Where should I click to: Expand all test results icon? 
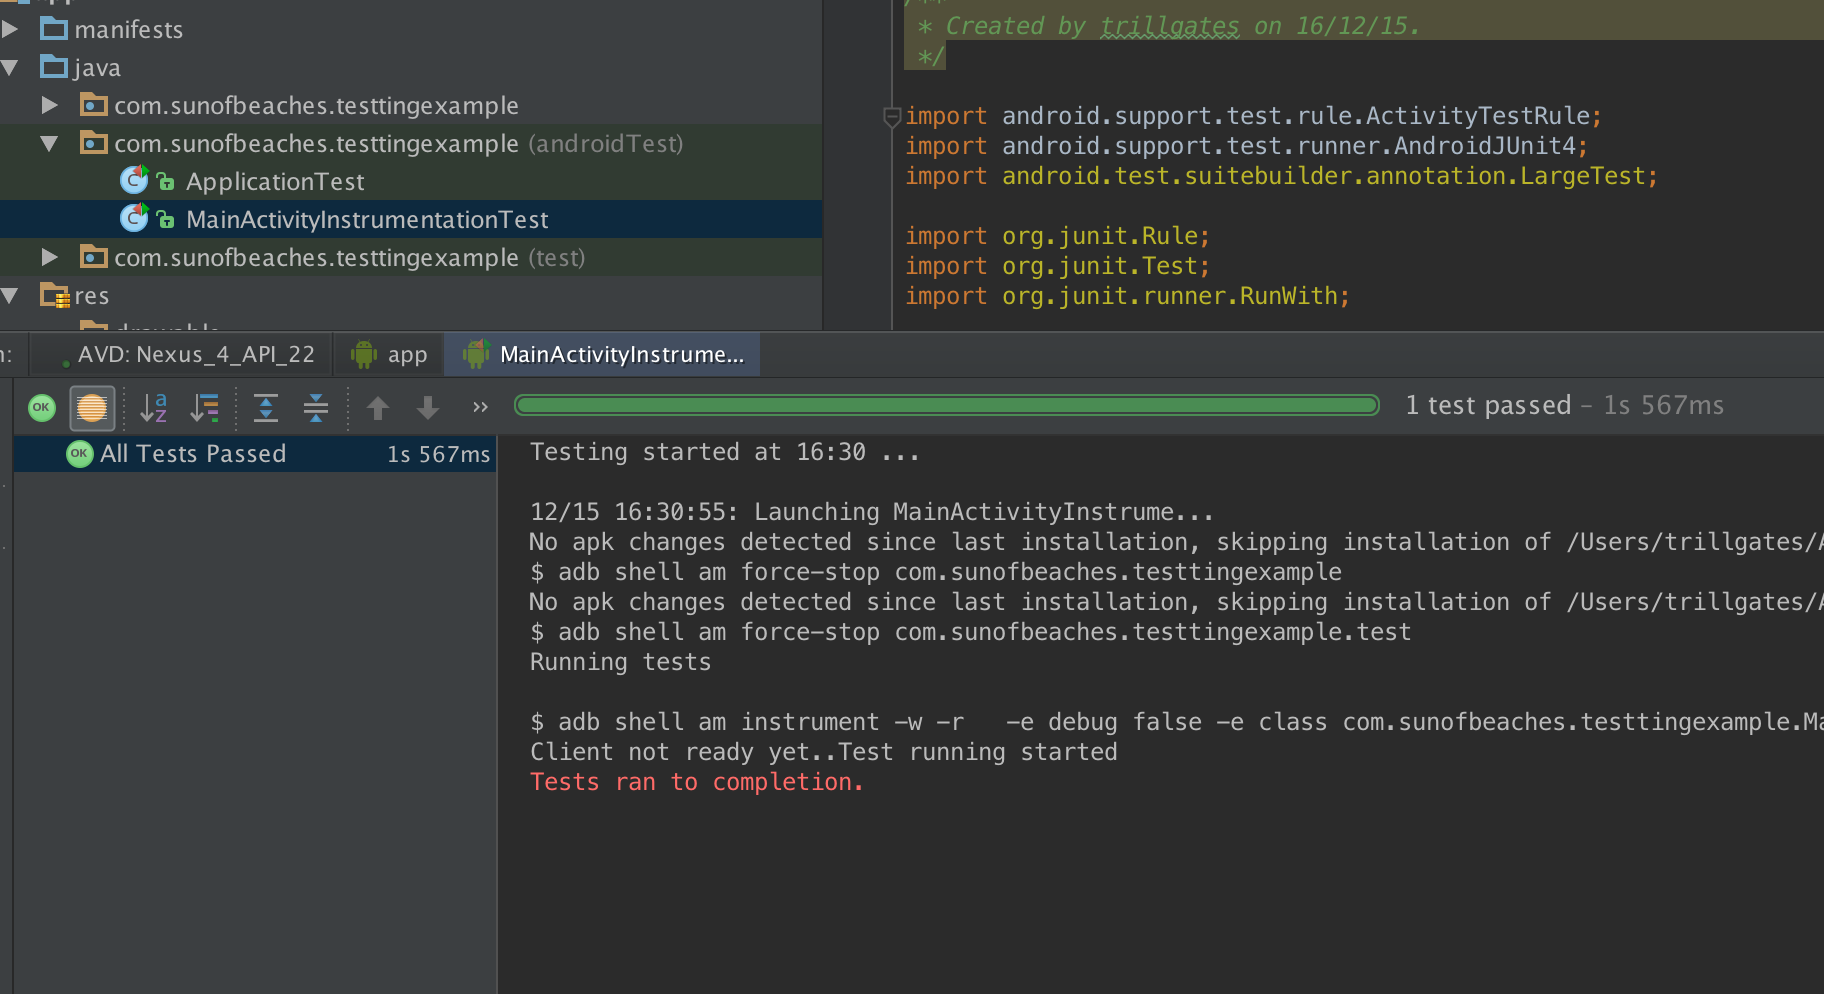coord(266,407)
